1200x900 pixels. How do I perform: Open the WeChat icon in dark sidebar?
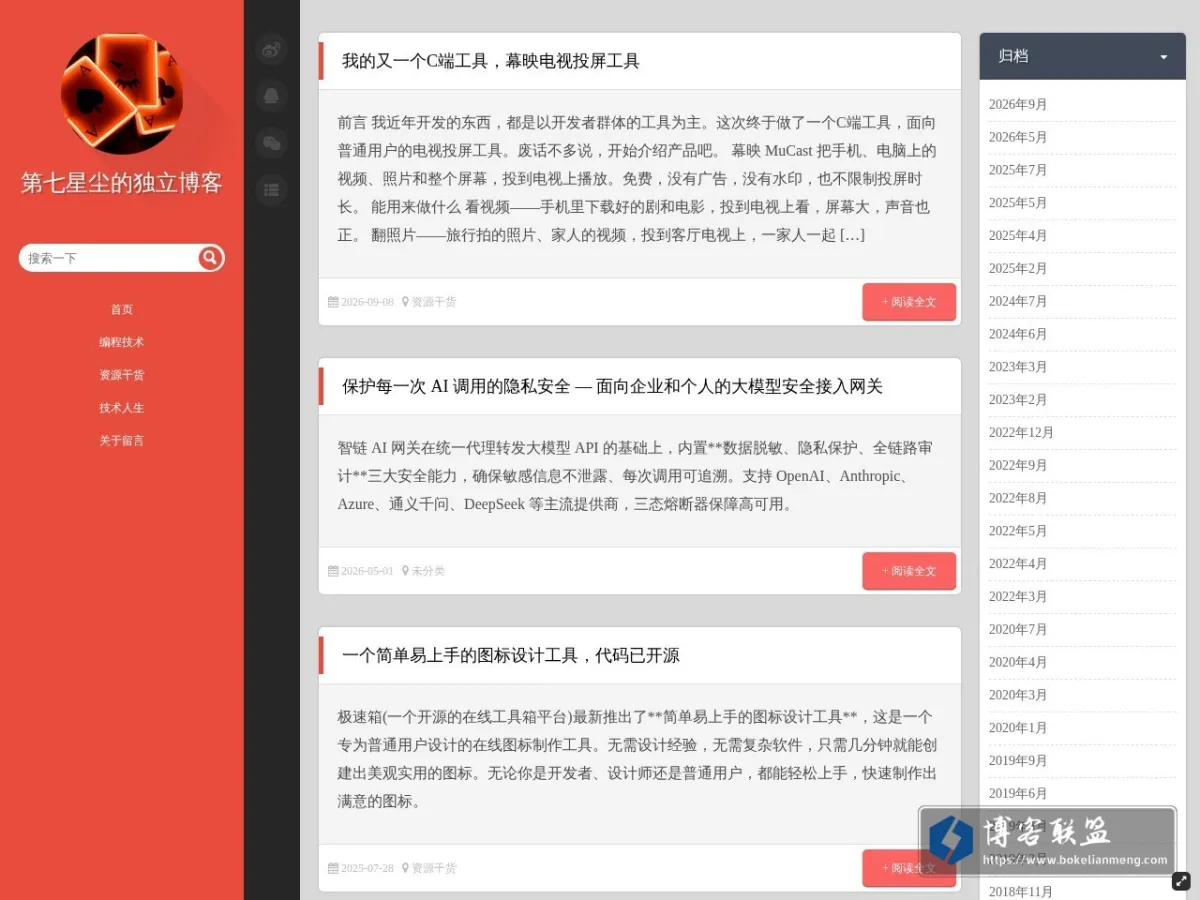pyautogui.click(x=271, y=143)
